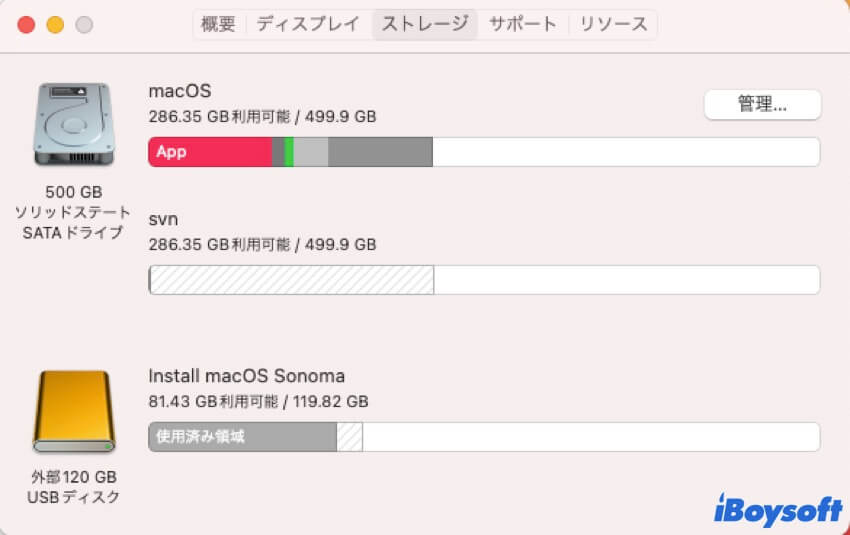
Task: Click the green segment in macOS storage bar
Action: [x=289, y=152]
